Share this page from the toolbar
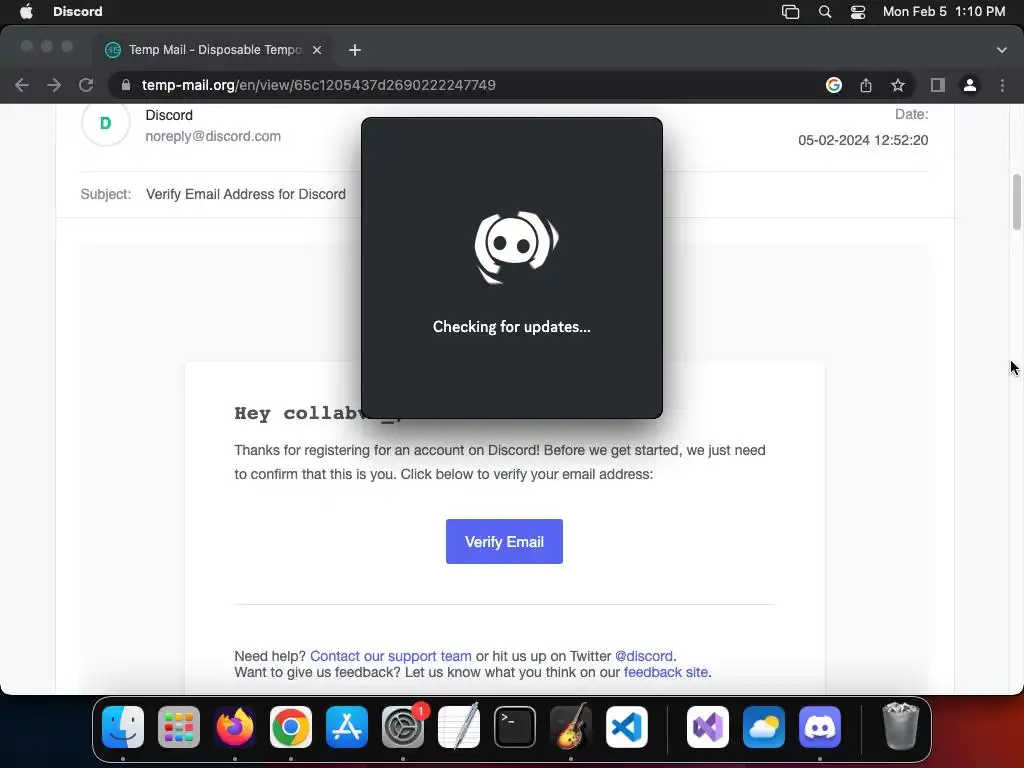 point(866,85)
